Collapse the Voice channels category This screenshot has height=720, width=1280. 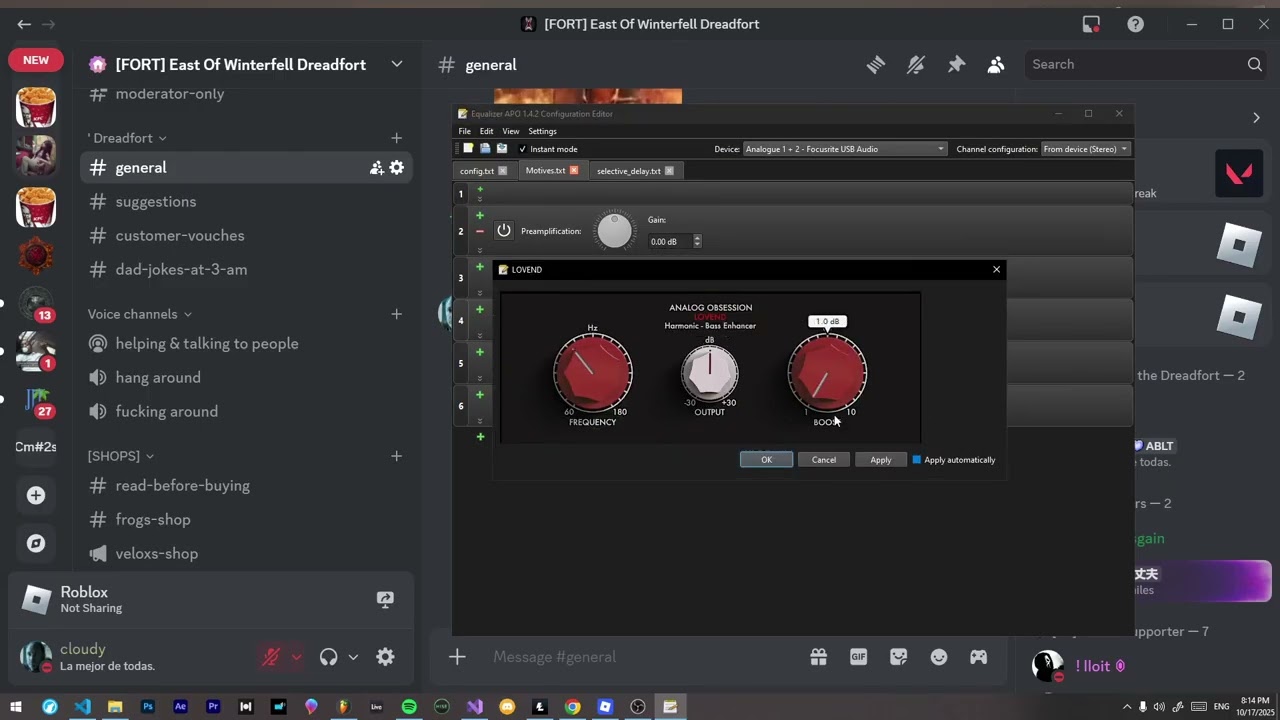tap(140, 314)
